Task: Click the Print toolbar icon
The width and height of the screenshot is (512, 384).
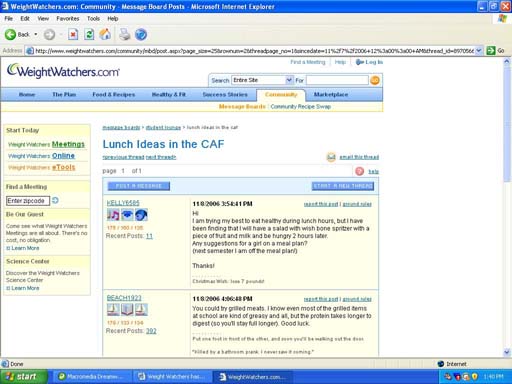Action: click(125, 34)
